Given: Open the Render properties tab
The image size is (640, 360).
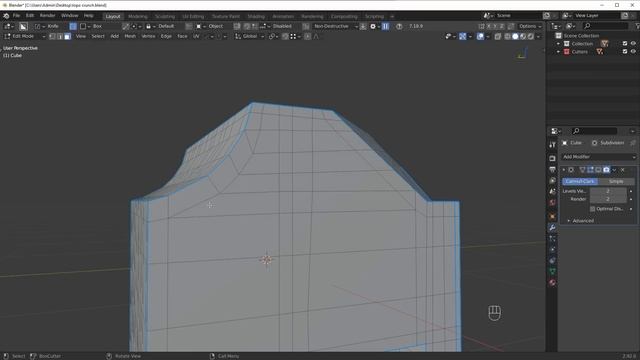Looking at the screenshot, I should tap(552, 158).
